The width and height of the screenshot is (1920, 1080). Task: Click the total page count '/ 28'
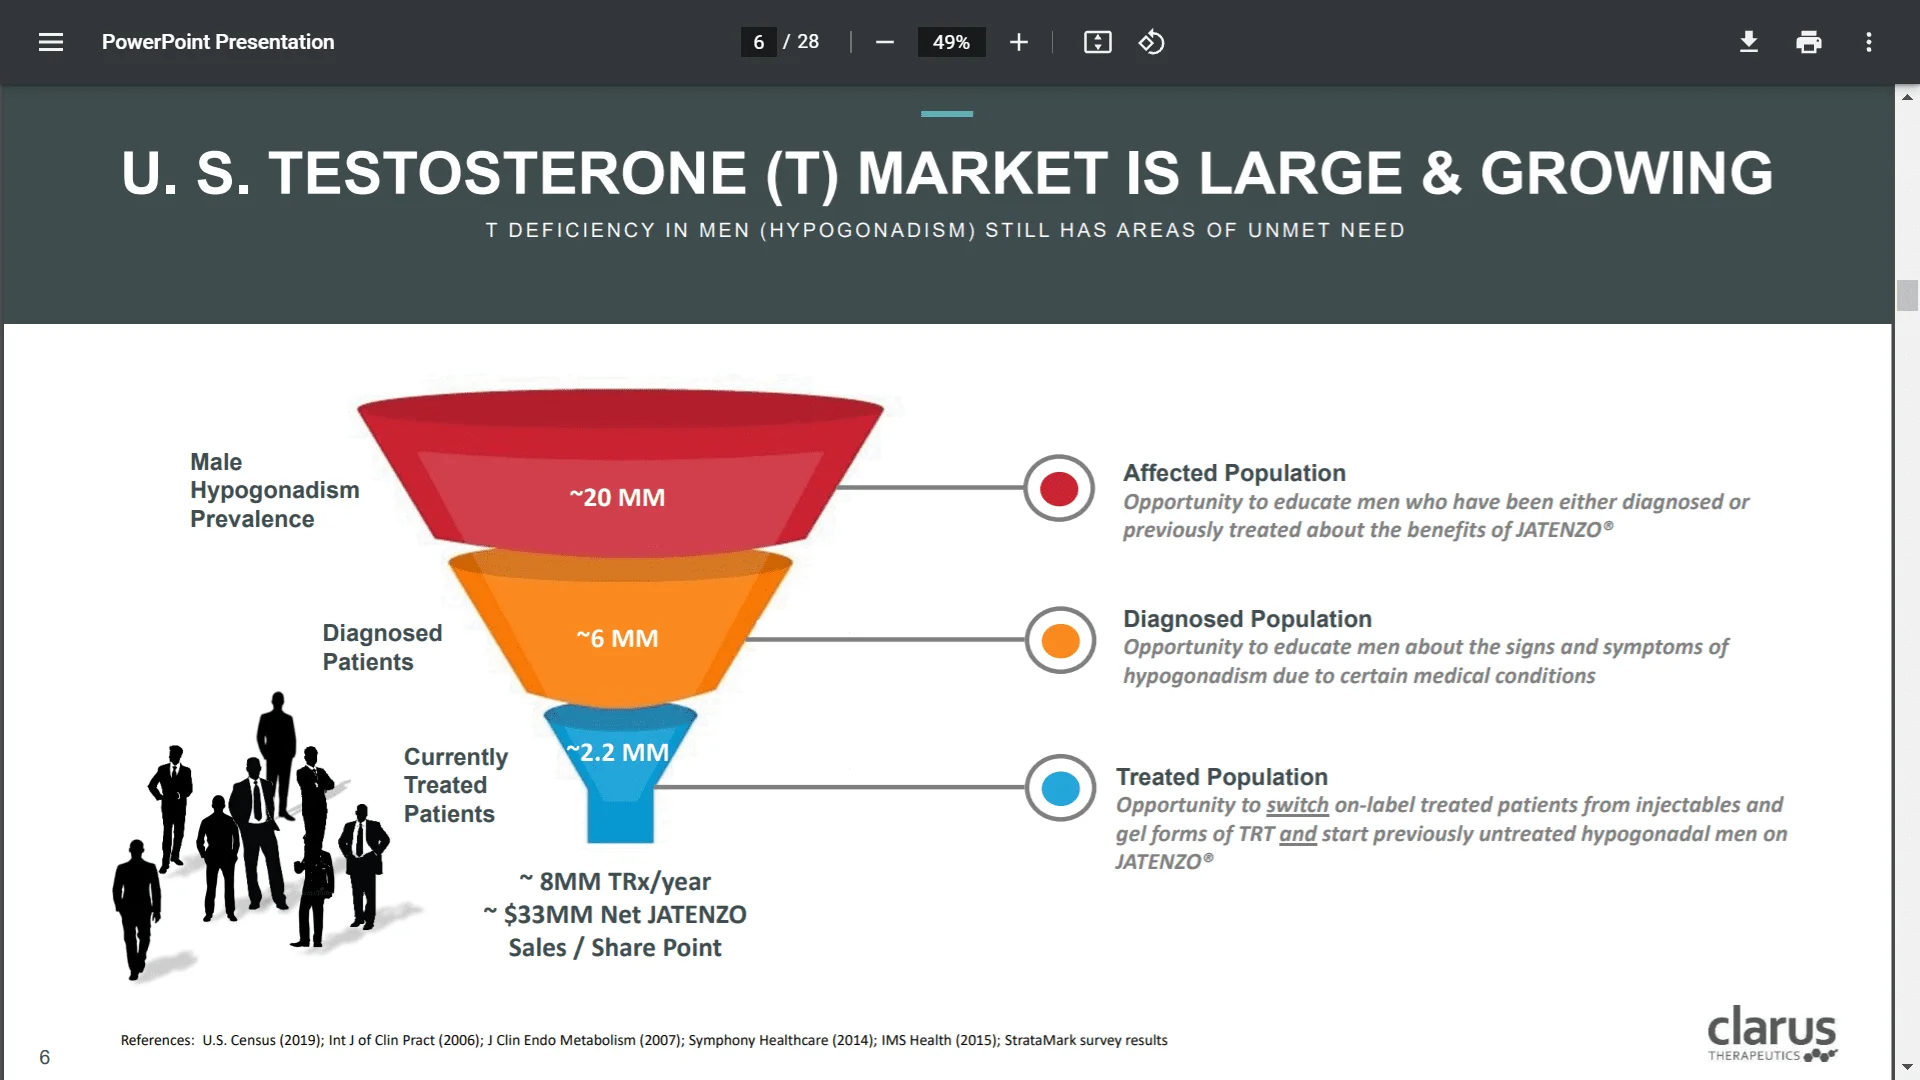(x=801, y=42)
